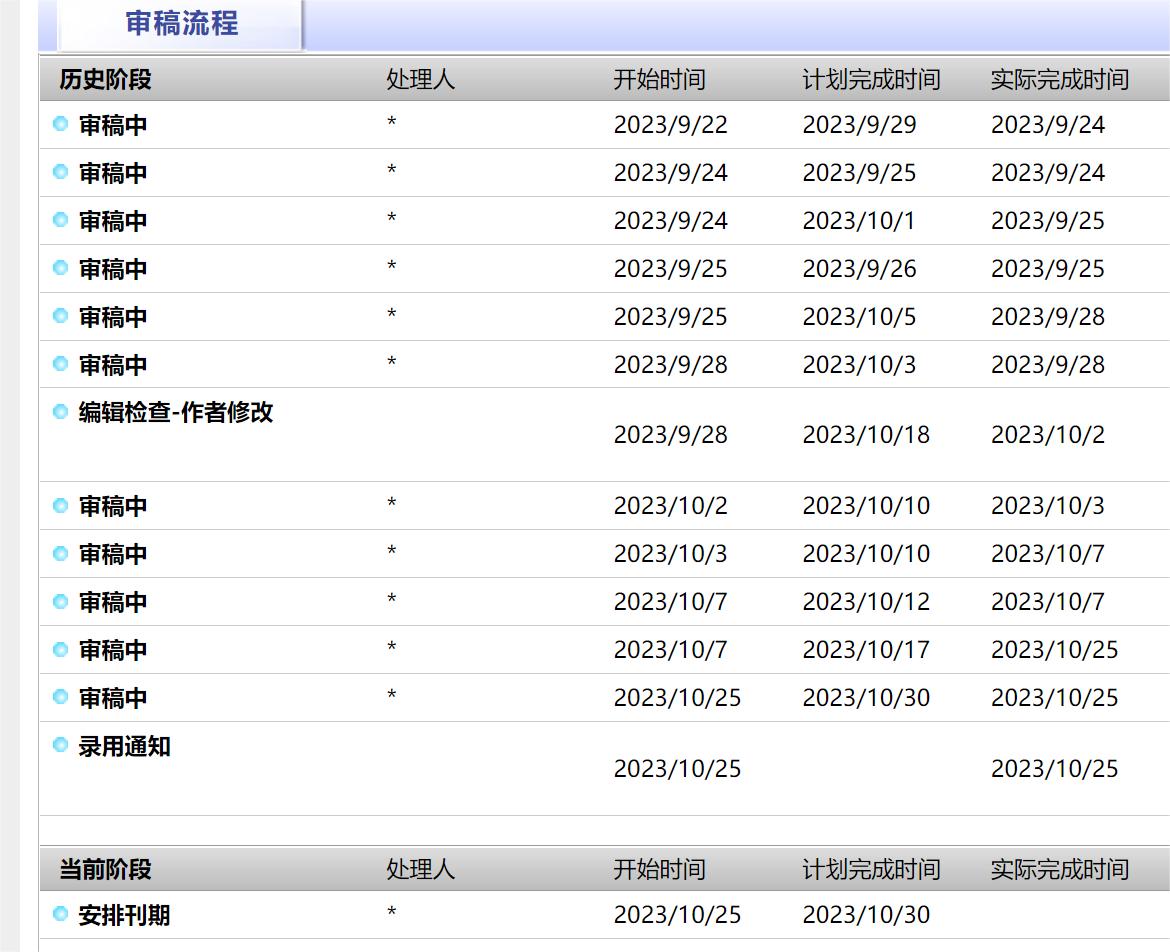Click the 历史阶段 column header
Screen dimensions: 1170x952
tap(105, 80)
